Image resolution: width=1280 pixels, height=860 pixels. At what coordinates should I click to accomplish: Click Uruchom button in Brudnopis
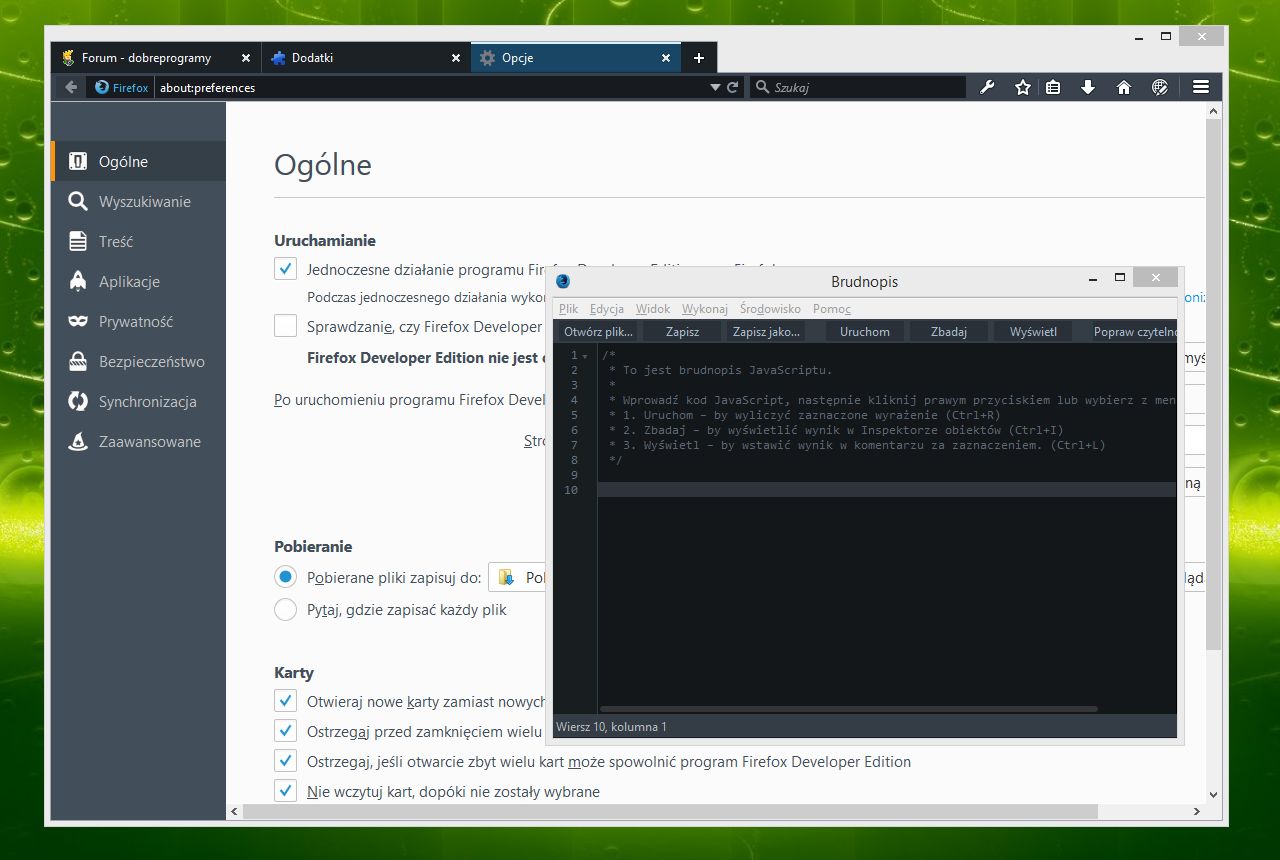(x=865, y=331)
